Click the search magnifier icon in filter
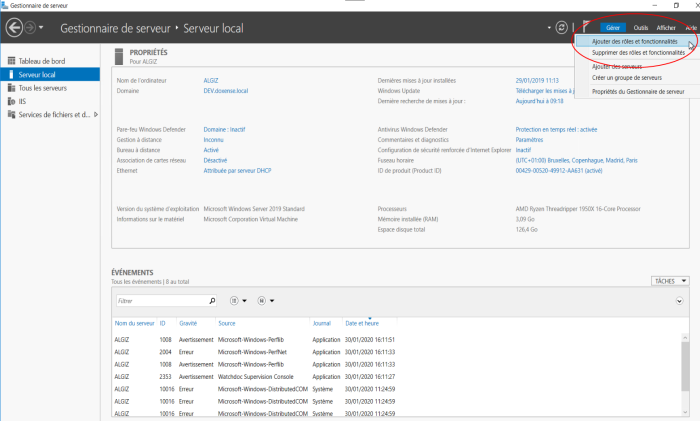Viewport: 700px width, 421px height. [x=212, y=300]
